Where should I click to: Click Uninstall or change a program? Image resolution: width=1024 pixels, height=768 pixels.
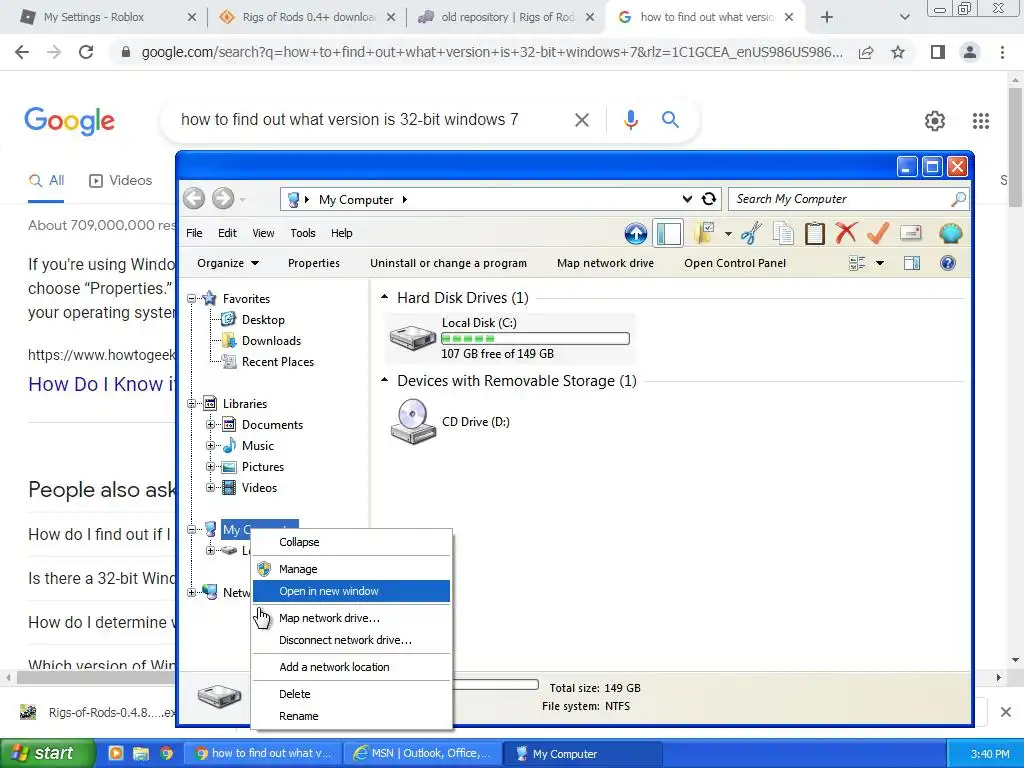[x=449, y=263]
